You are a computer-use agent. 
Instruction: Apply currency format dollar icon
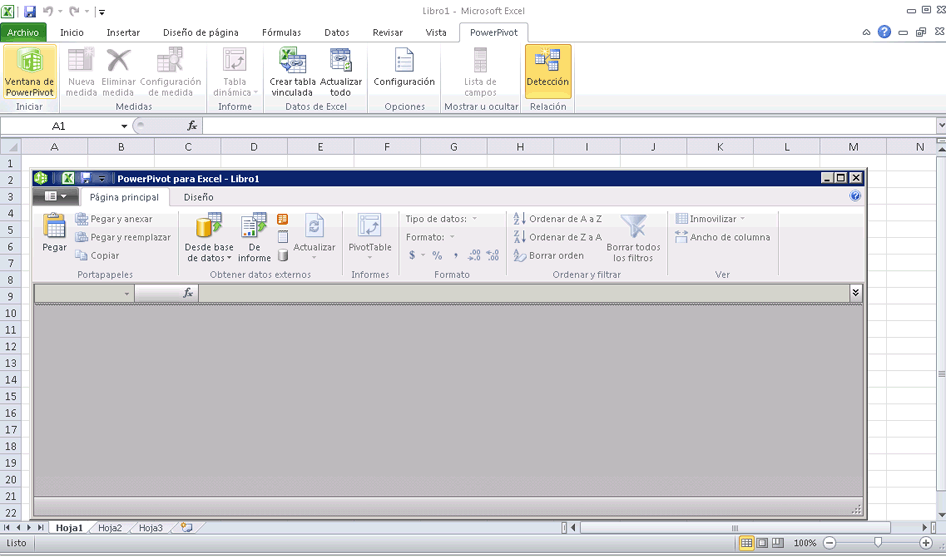(412, 255)
